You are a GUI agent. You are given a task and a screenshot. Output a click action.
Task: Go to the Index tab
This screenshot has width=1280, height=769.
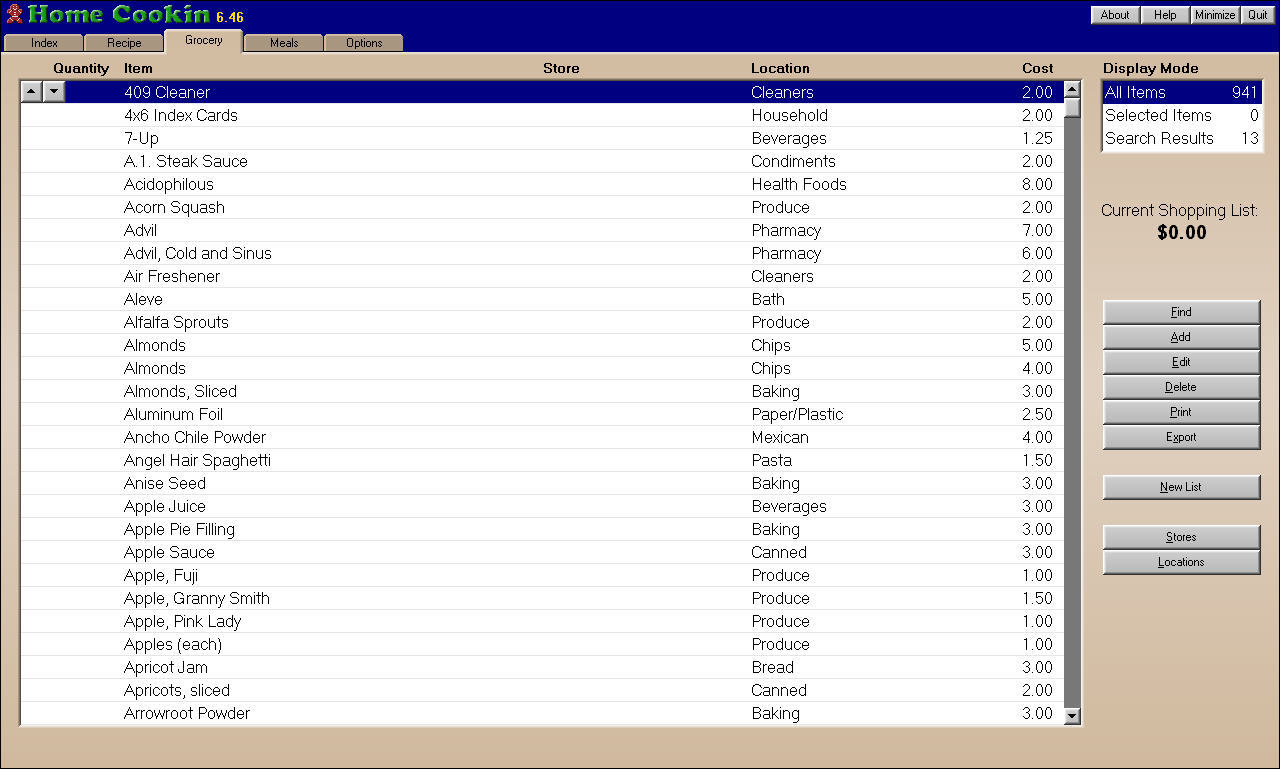[44, 43]
